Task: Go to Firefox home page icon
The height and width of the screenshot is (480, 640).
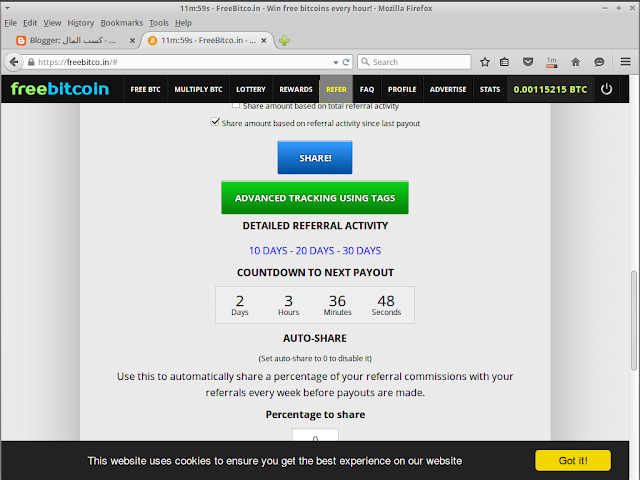Action: tap(576, 62)
